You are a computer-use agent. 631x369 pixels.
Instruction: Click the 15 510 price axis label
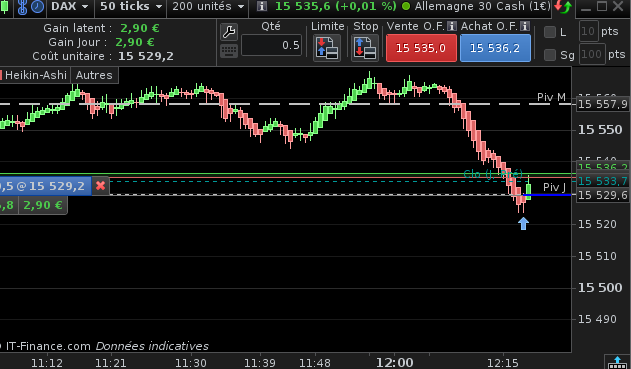[597, 256]
